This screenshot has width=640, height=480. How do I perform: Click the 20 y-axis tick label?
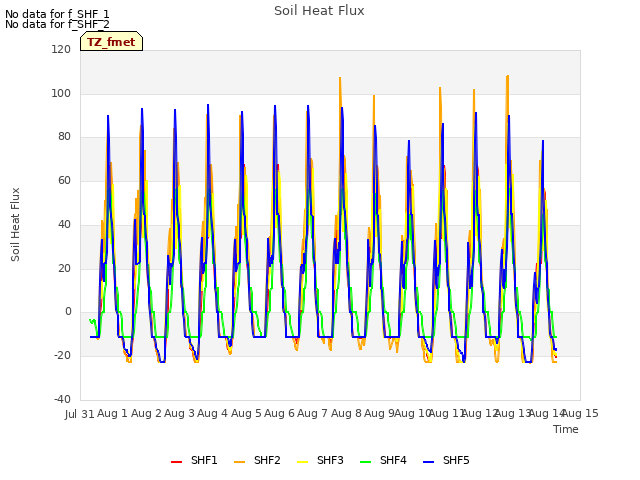pos(64,268)
